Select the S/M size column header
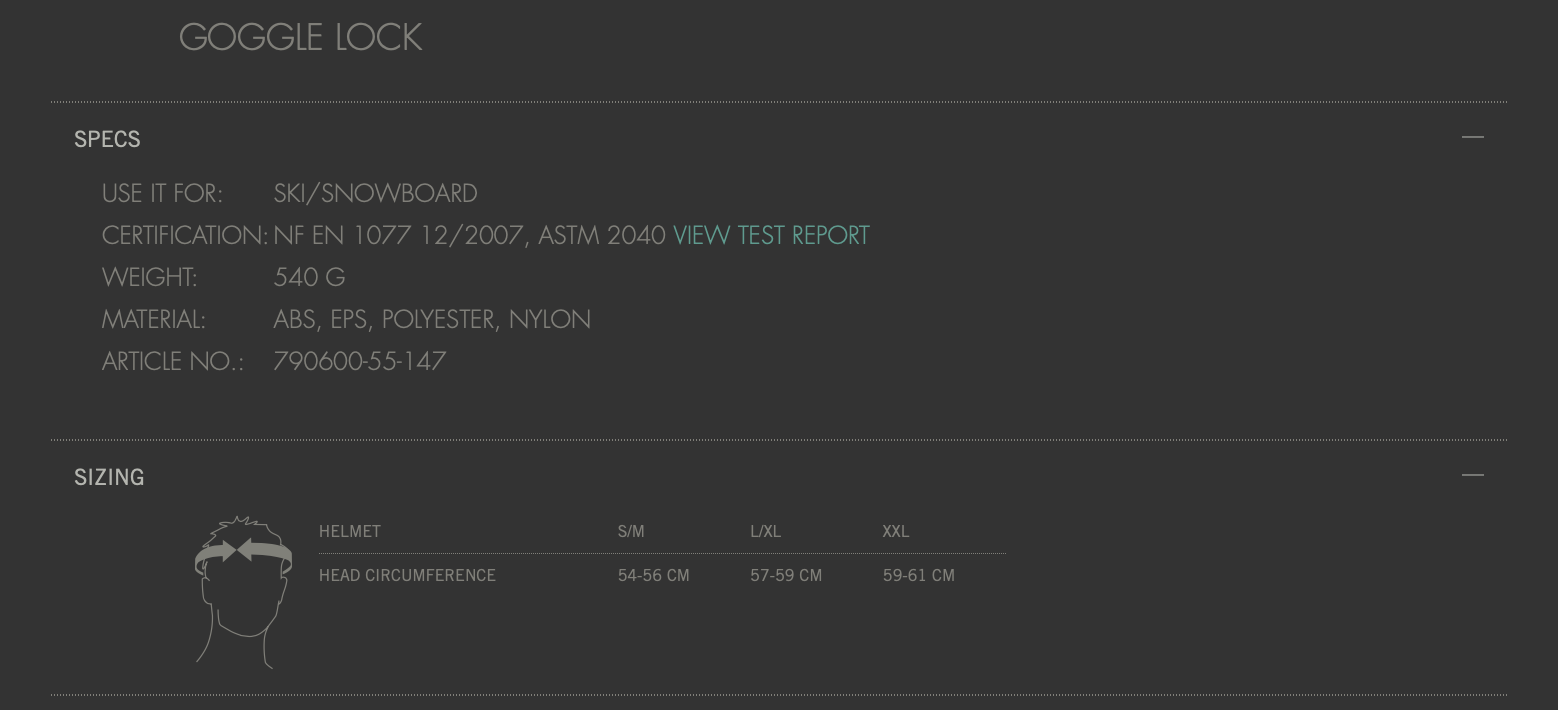 click(x=631, y=531)
